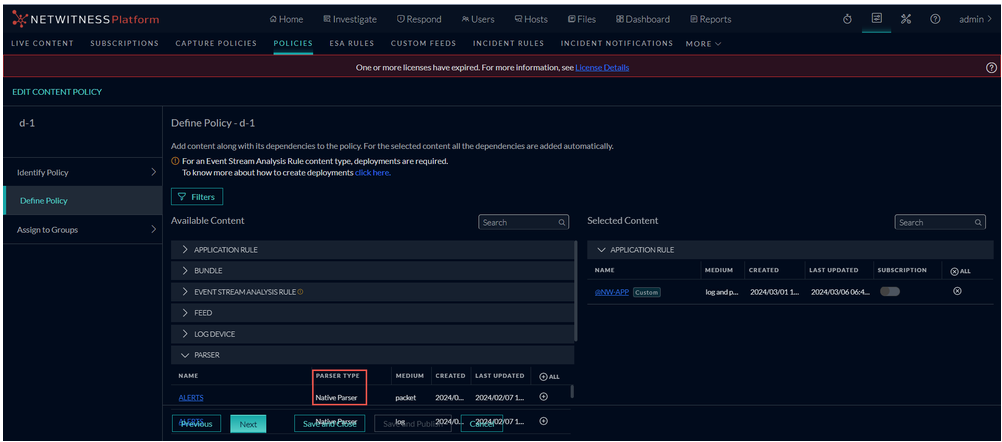Open the packet ALERTS parser link
This screenshot has height=442, width=1002.
click(x=191, y=397)
